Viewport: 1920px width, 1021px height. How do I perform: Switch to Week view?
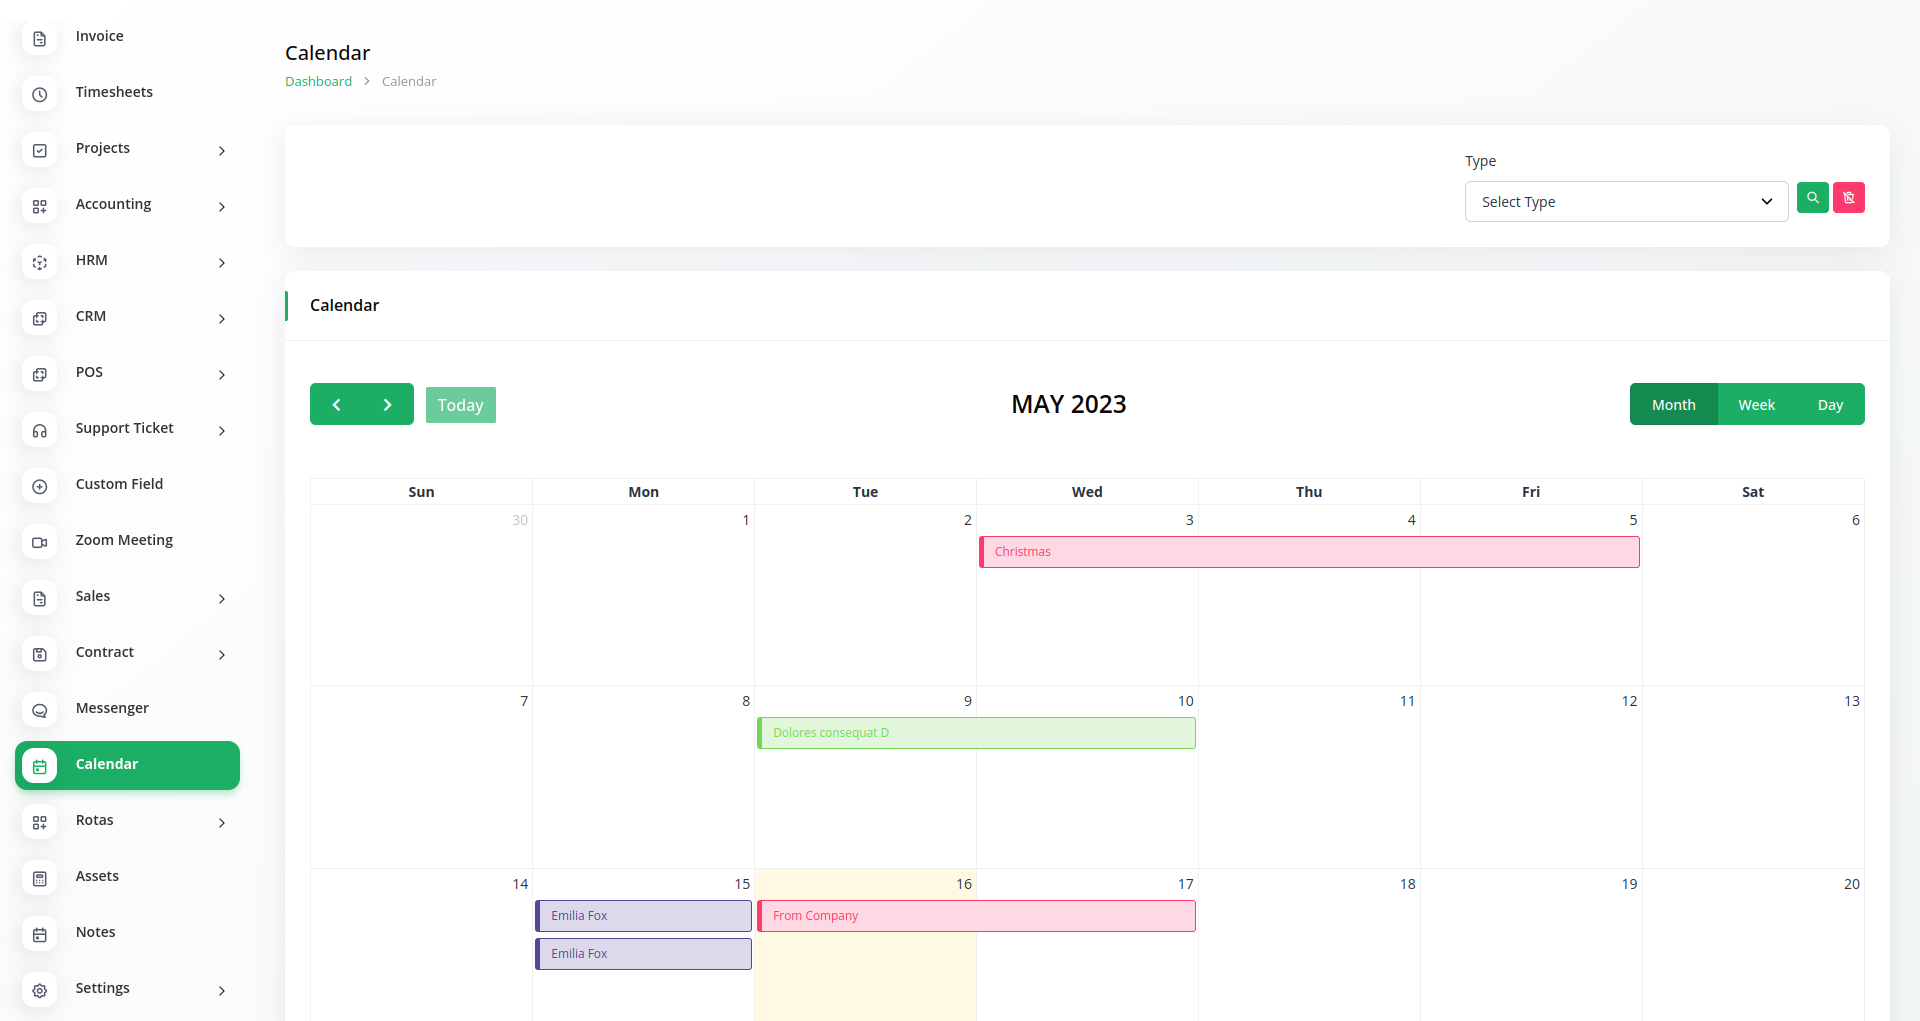coord(1756,405)
